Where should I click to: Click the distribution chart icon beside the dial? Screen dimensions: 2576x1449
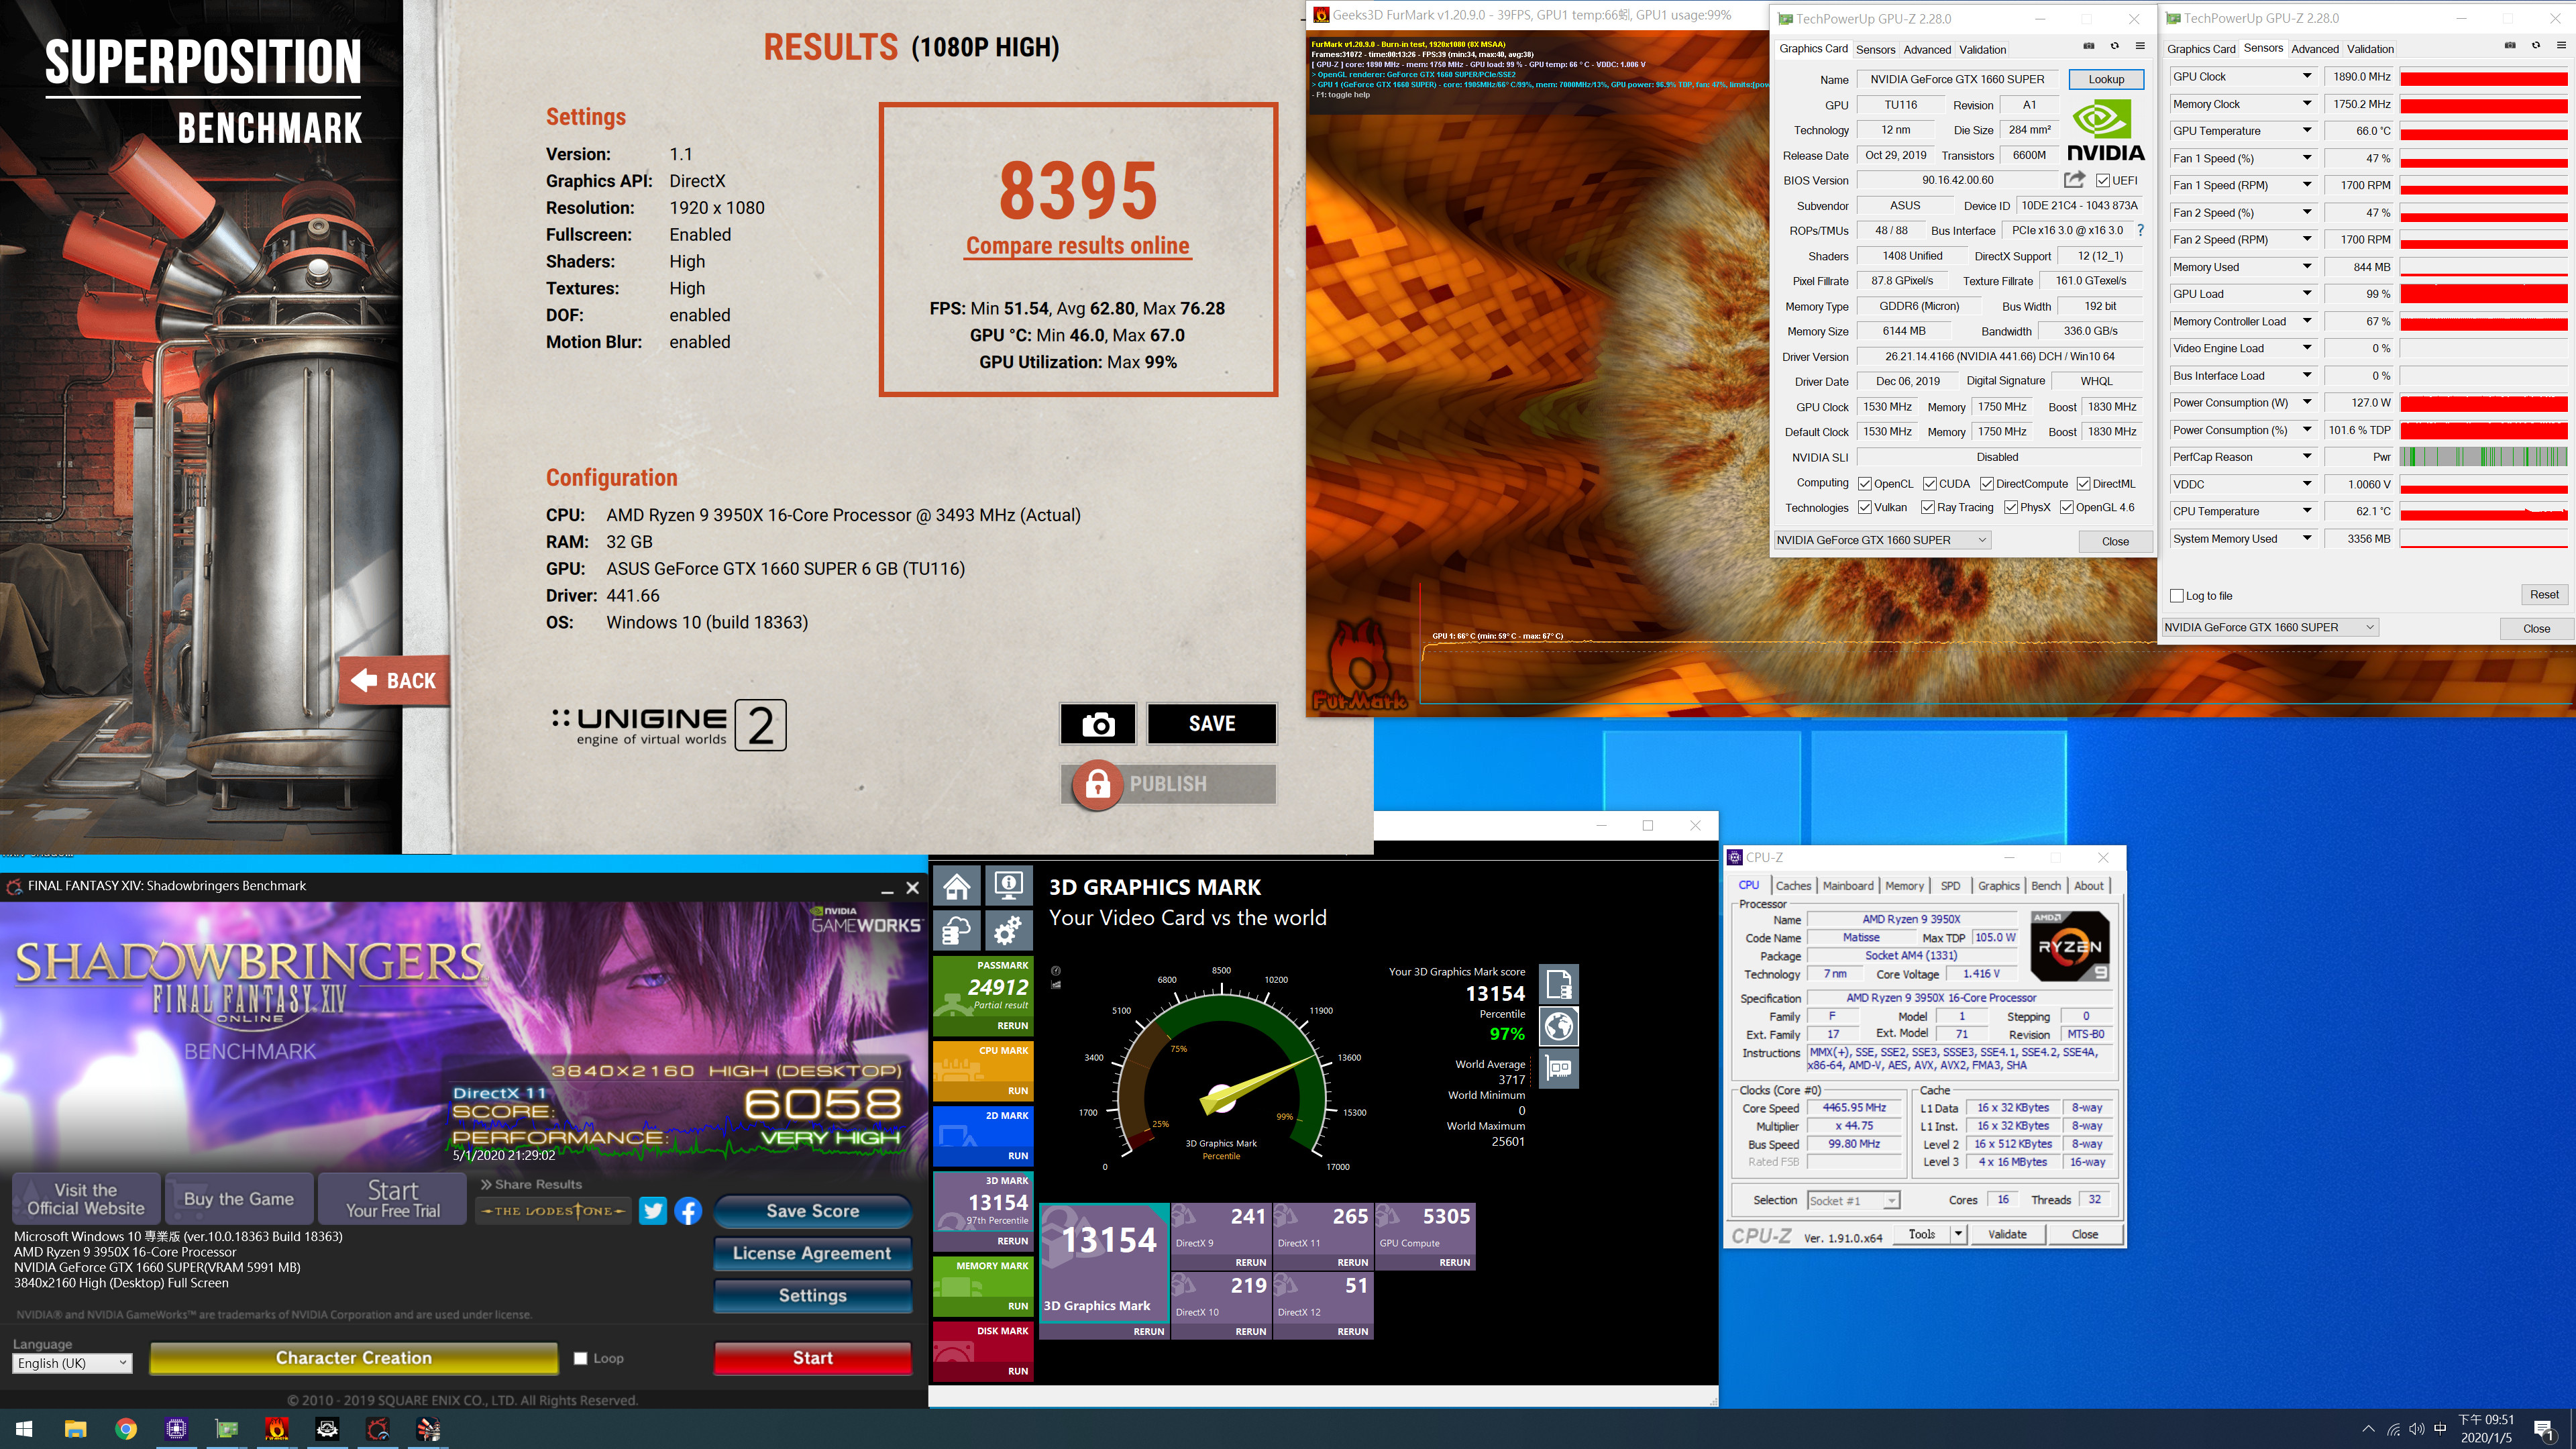1056,985
